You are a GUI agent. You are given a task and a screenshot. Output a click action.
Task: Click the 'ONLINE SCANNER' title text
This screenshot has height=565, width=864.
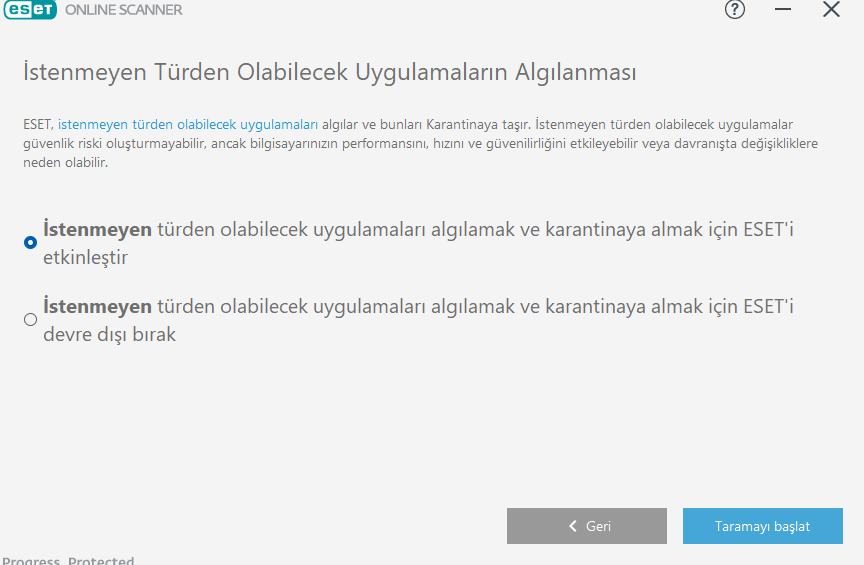[x=123, y=10]
